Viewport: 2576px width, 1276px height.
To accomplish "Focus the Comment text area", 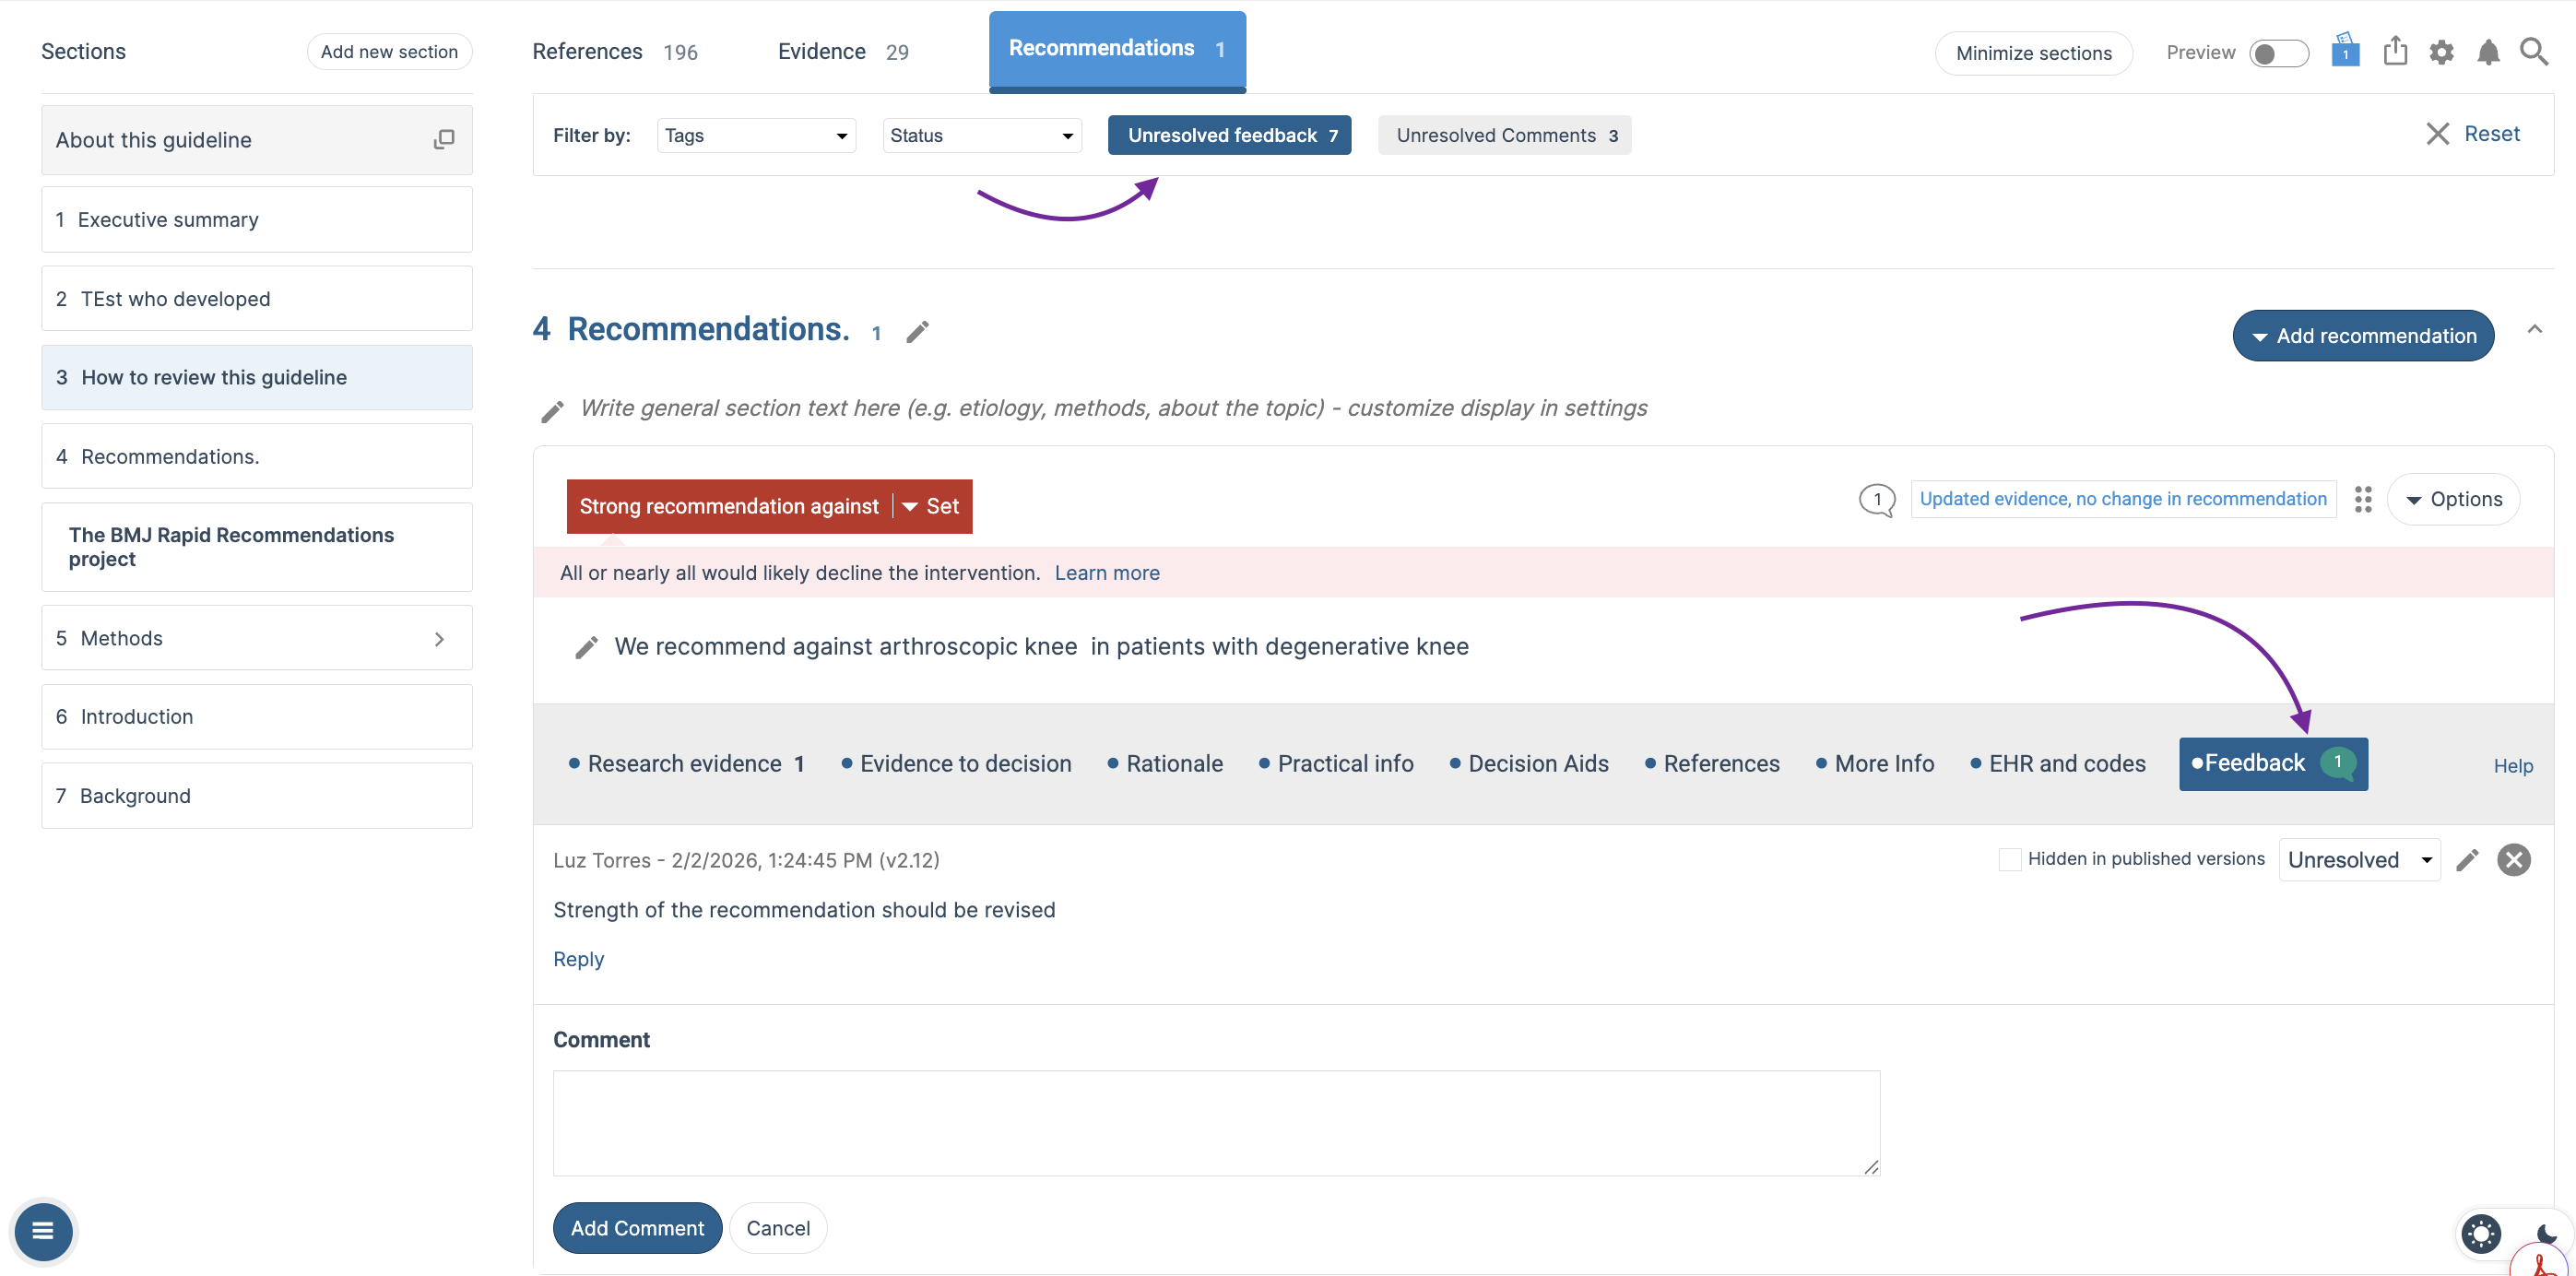I will 1216,1123.
